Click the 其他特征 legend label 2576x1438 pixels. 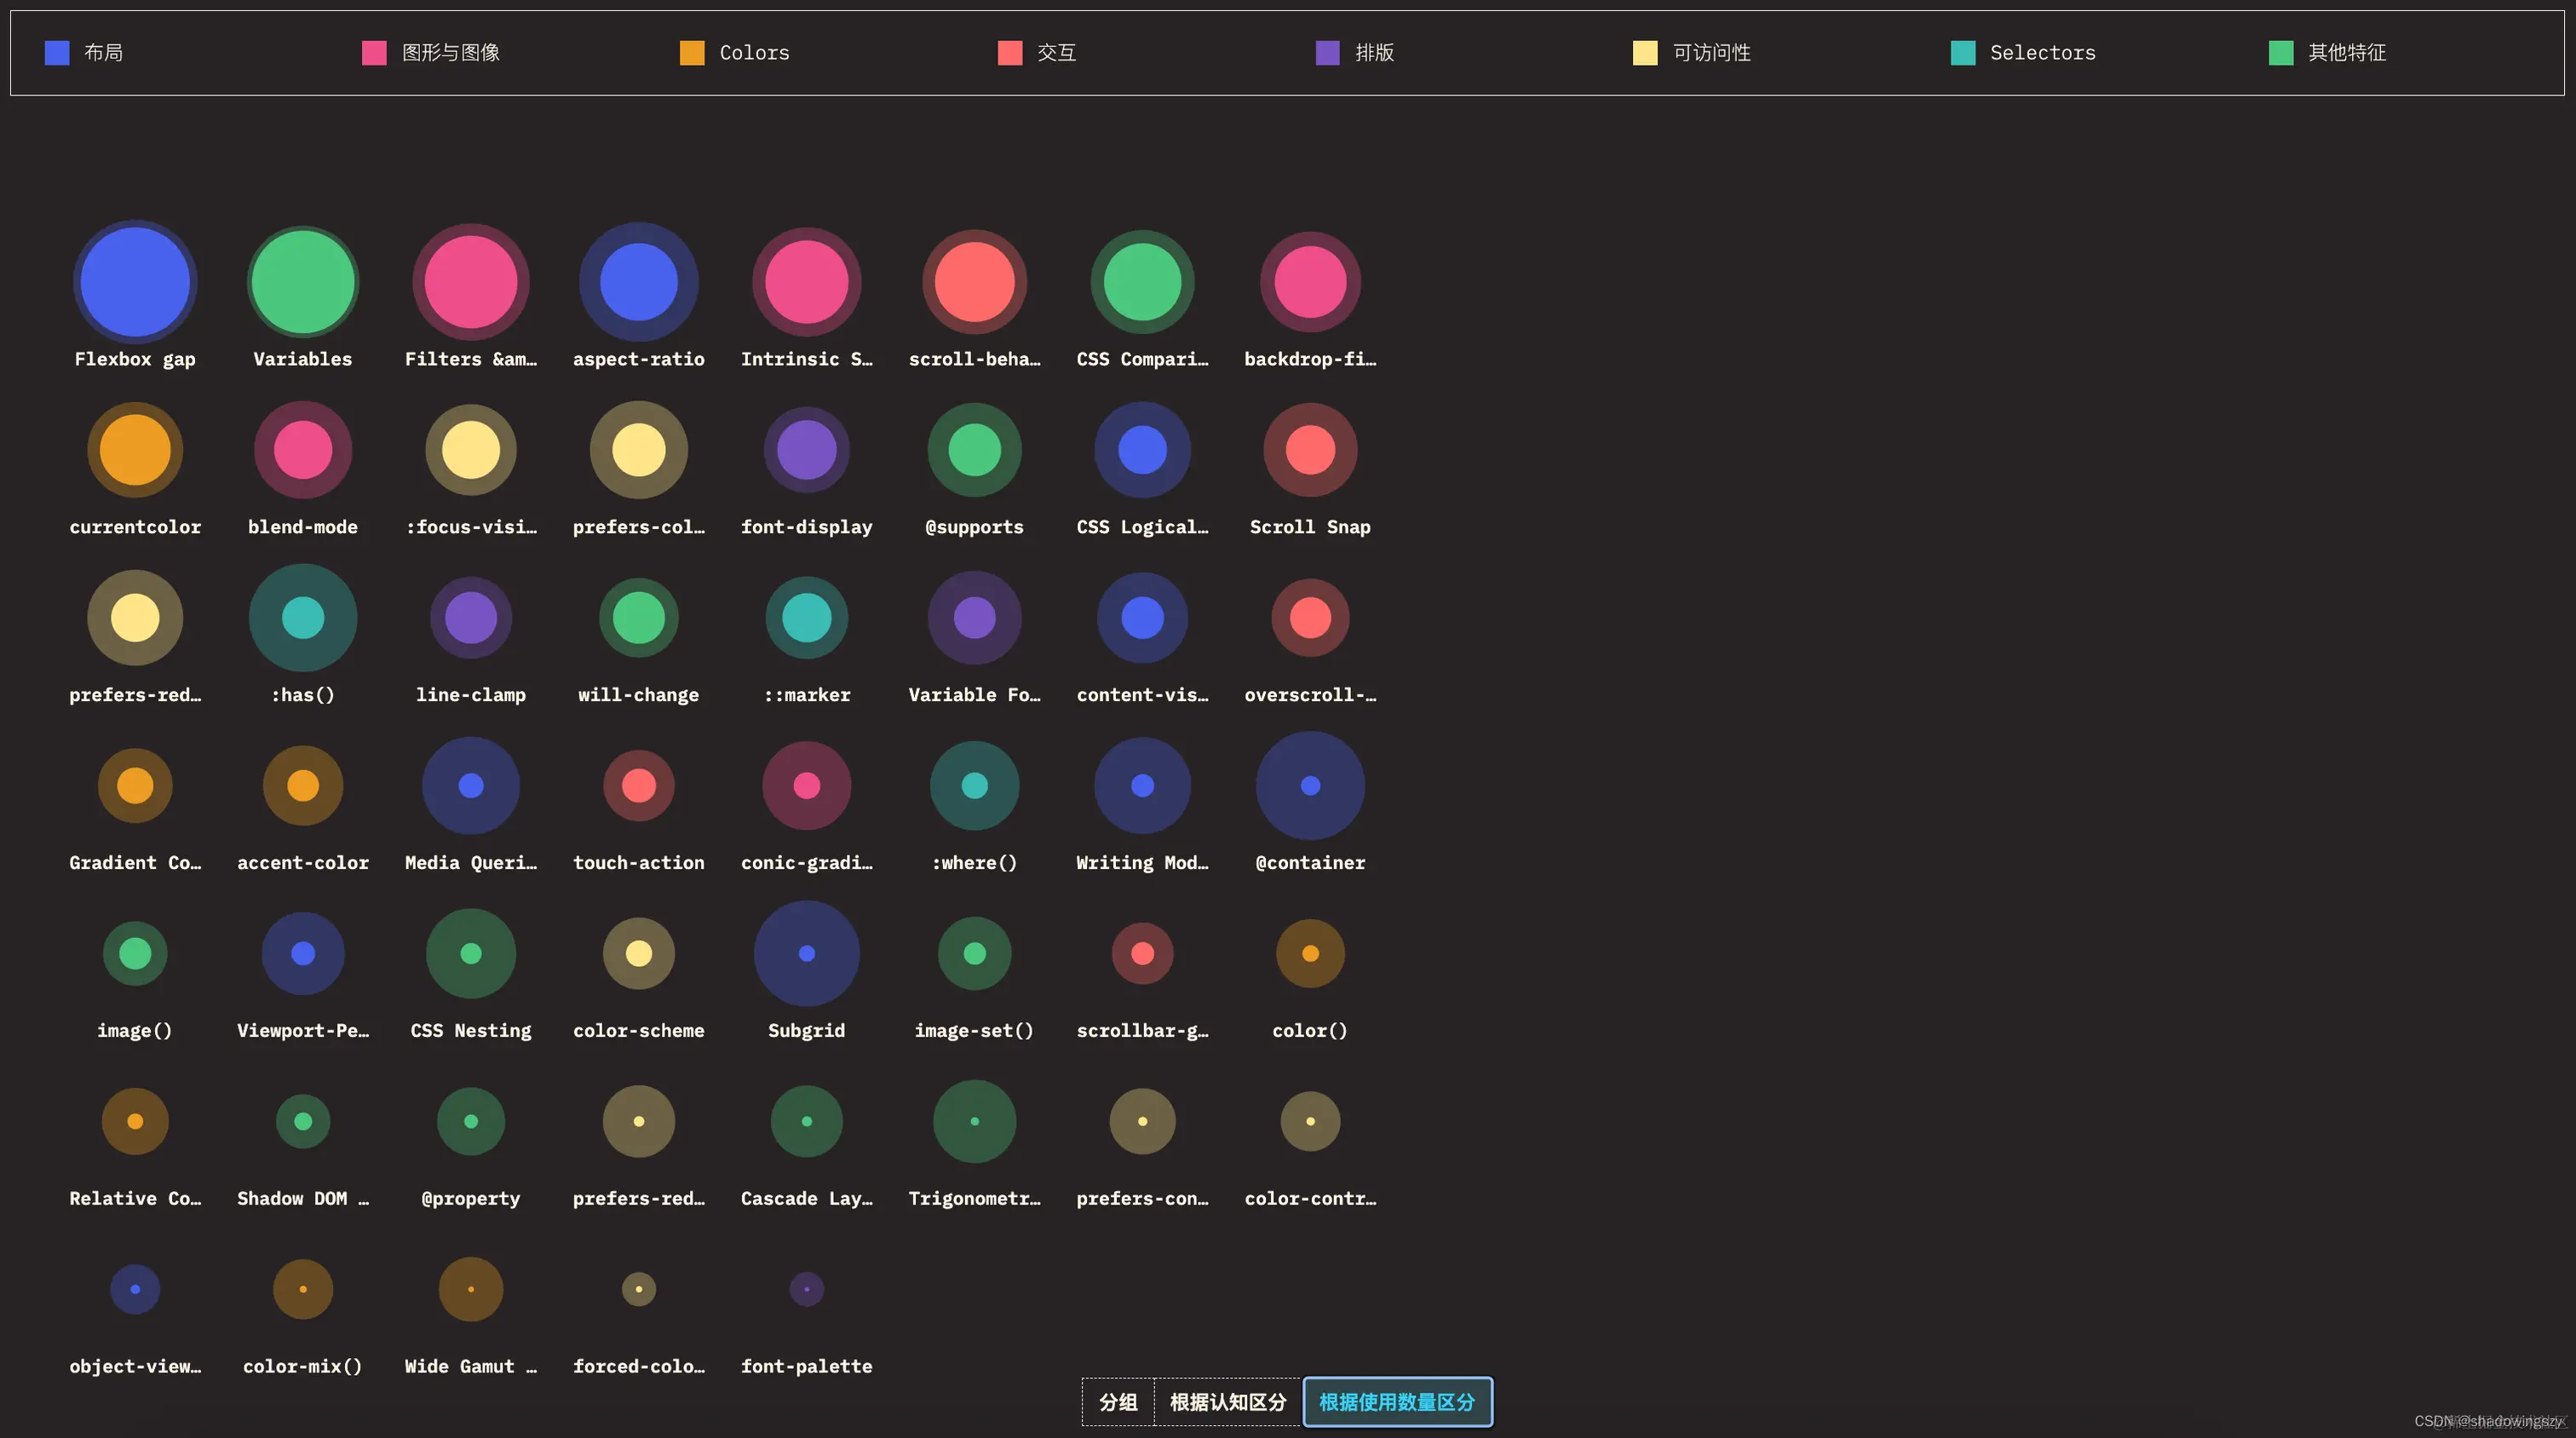click(2346, 53)
